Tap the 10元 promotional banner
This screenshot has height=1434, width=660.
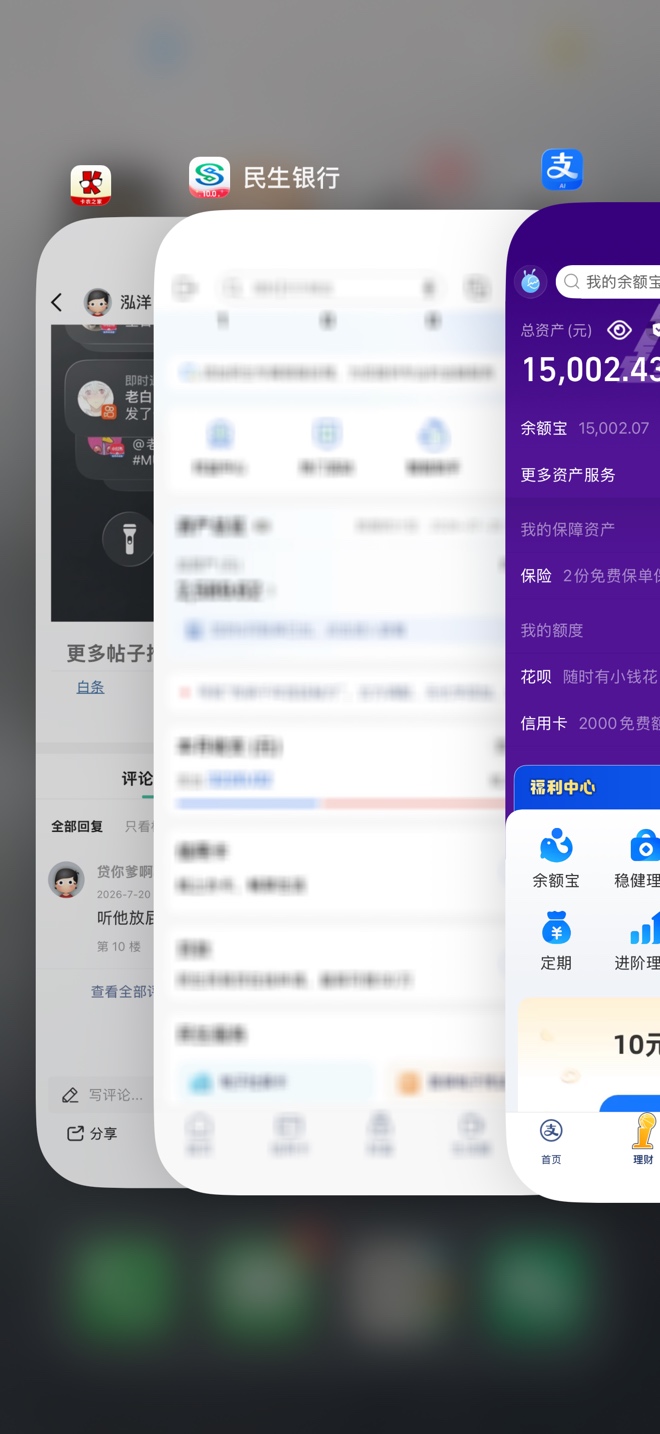pos(589,1055)
